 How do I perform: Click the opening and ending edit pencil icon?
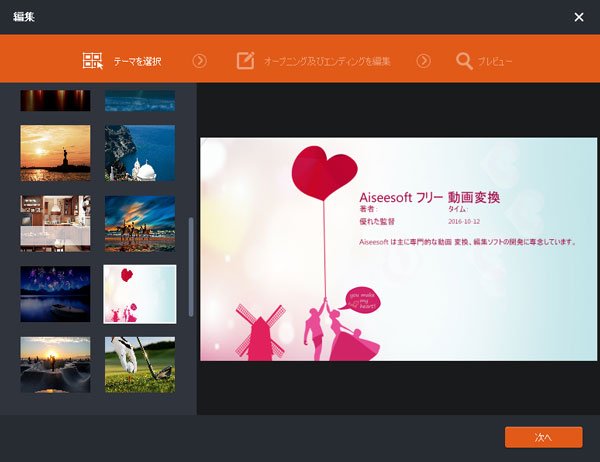pos(245,61)
